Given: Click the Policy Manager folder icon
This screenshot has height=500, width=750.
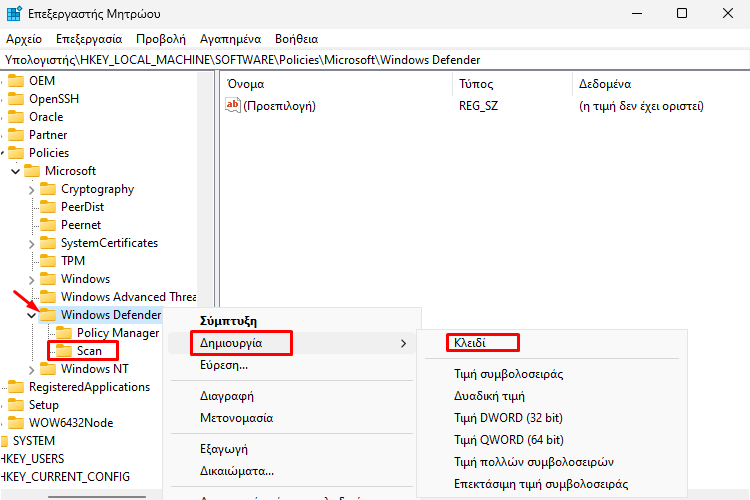Looking at the screenshot, I should [64, 333].
